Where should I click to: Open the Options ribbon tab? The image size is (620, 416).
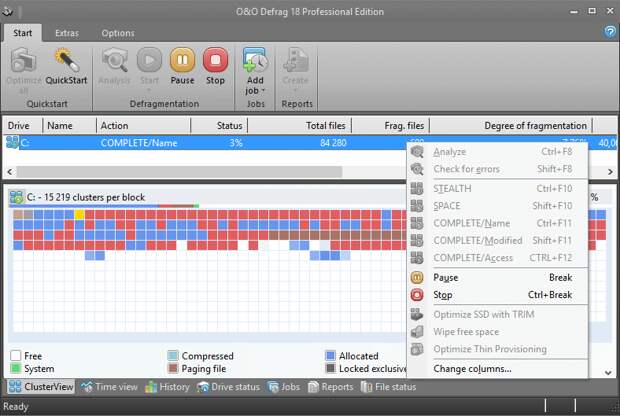[118, 33]
